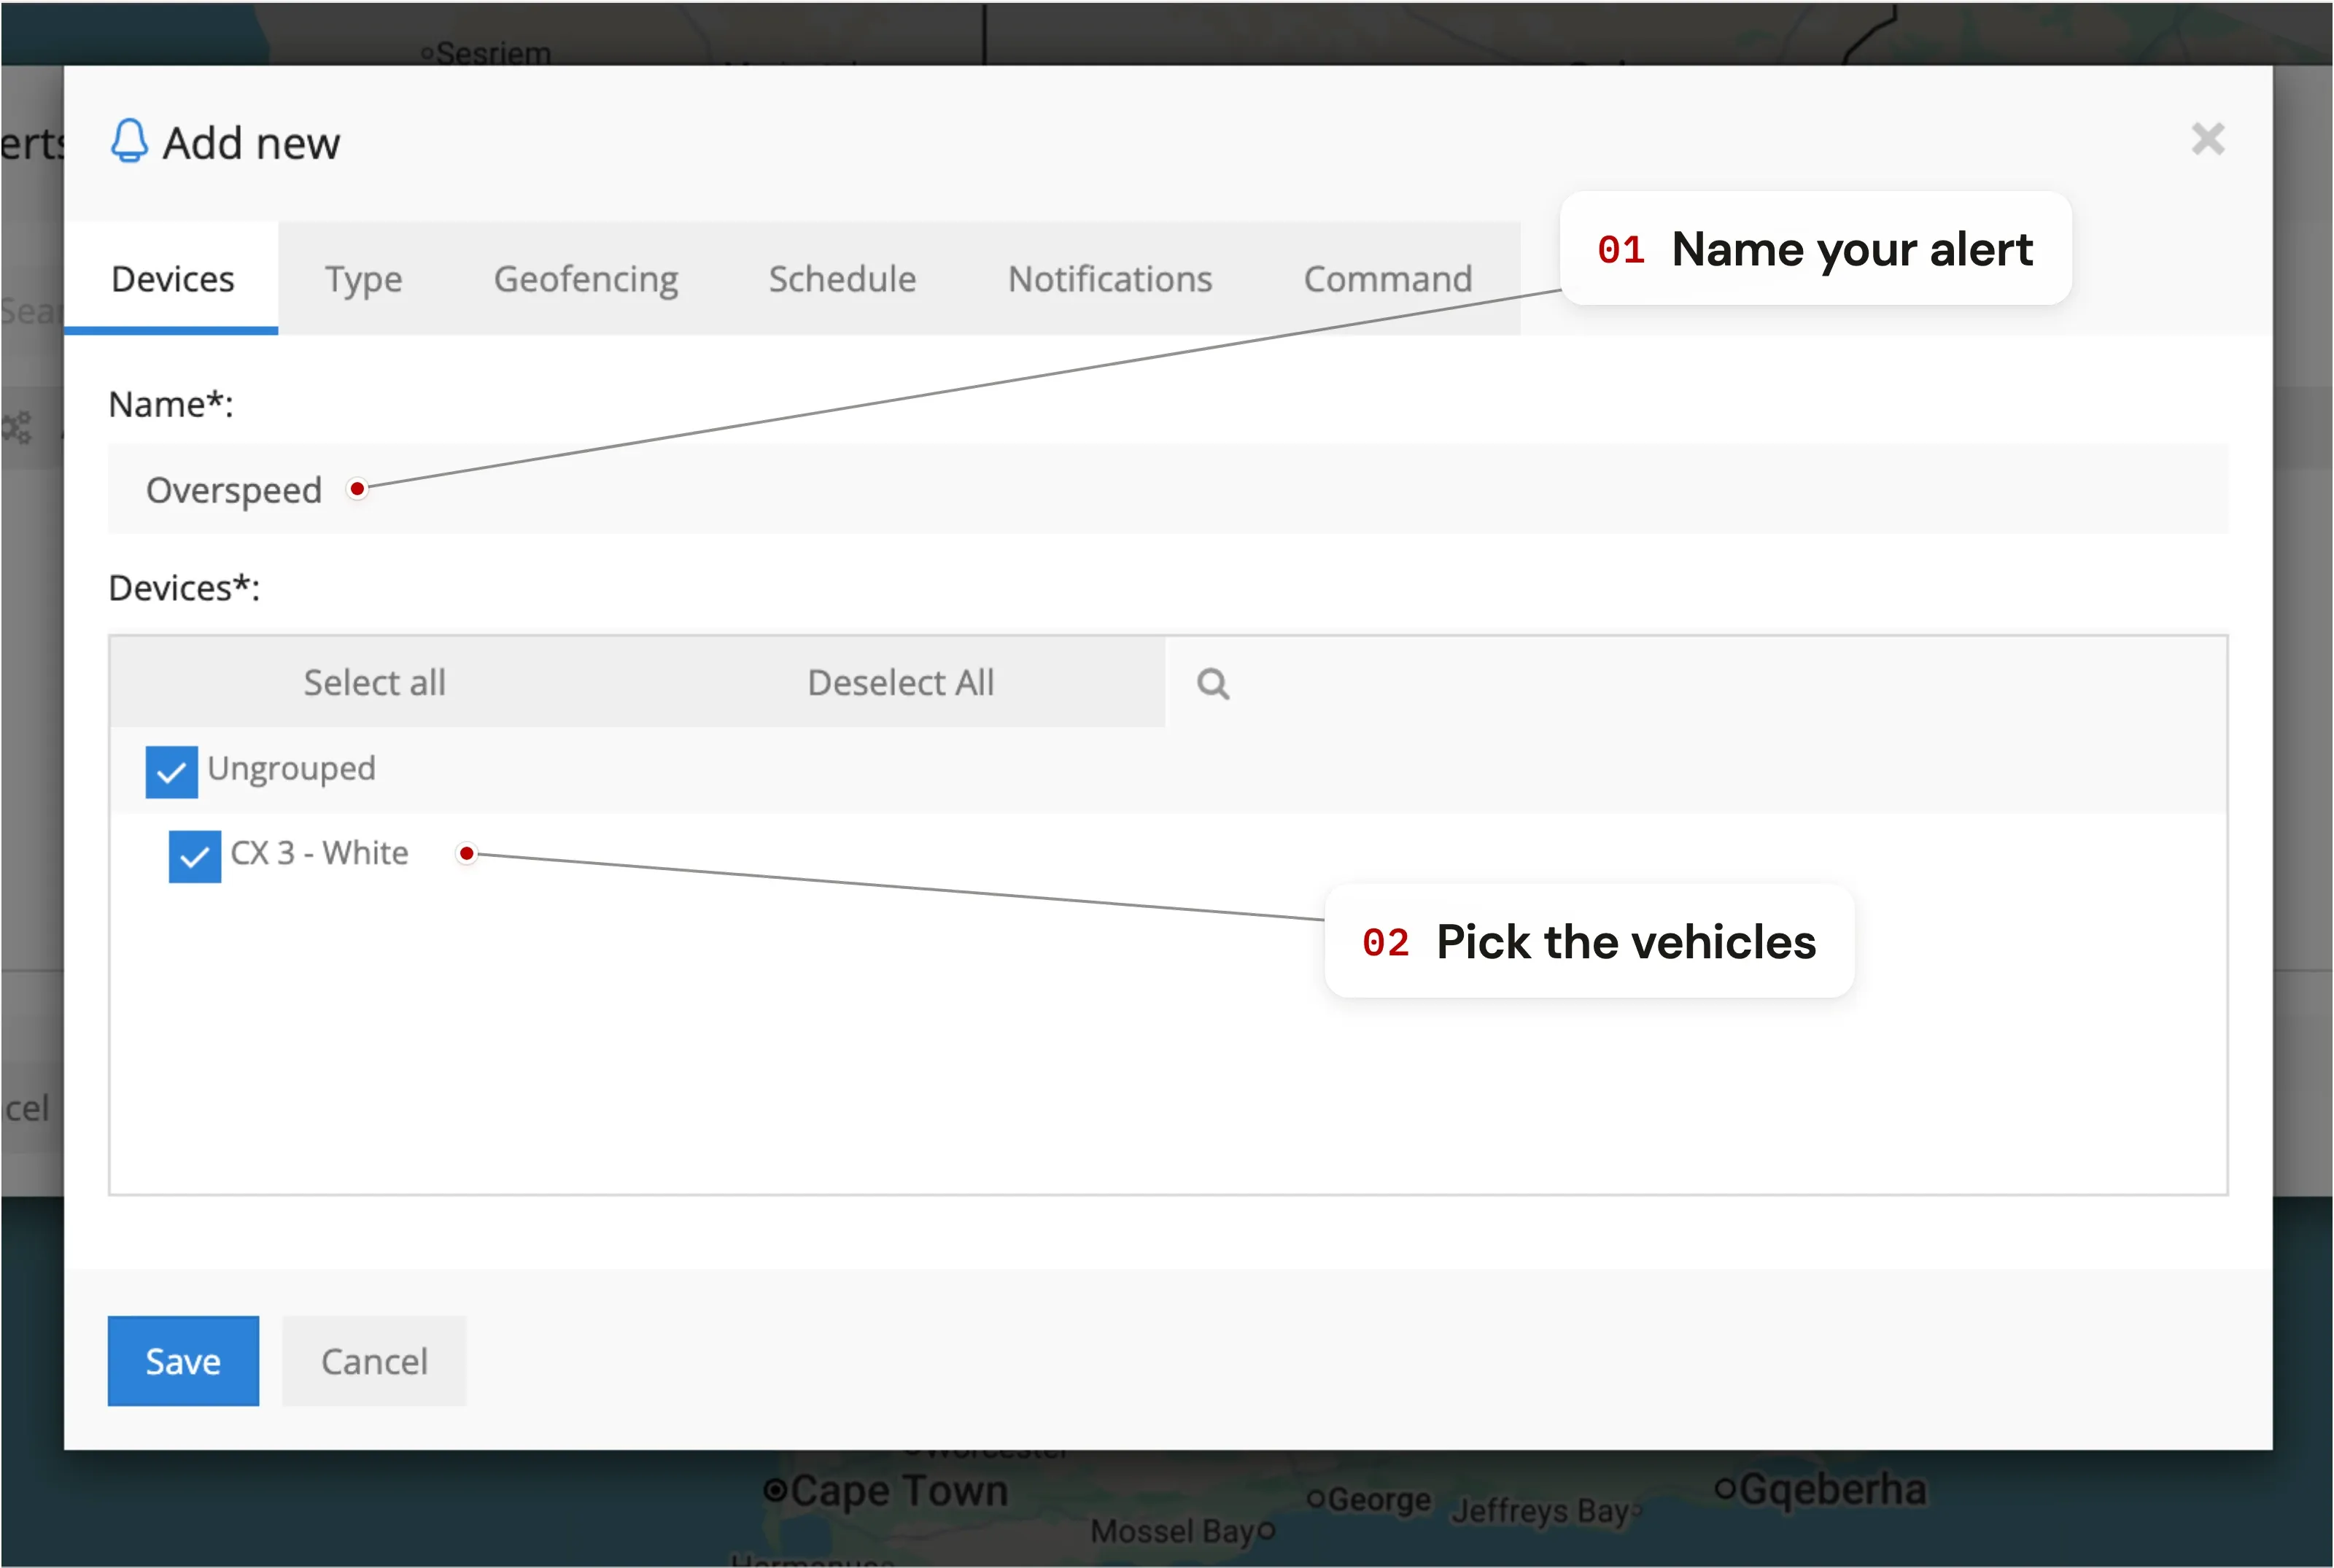Click the device search field

coord(1696,683)
